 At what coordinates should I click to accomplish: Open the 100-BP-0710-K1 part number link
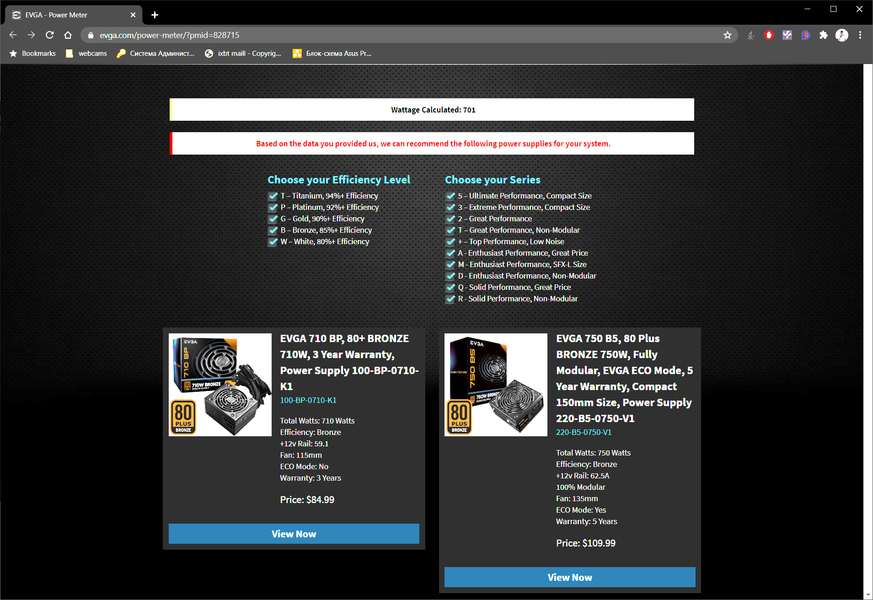[308, 400]
